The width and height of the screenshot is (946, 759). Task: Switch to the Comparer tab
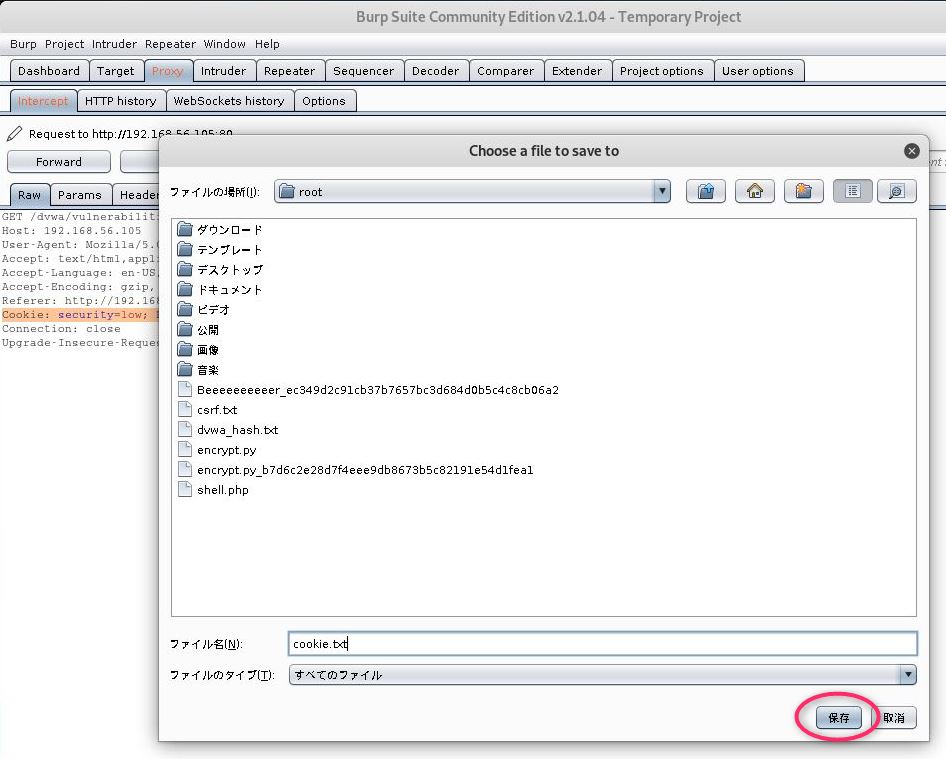pyautogui.click(x=506, y=71)
